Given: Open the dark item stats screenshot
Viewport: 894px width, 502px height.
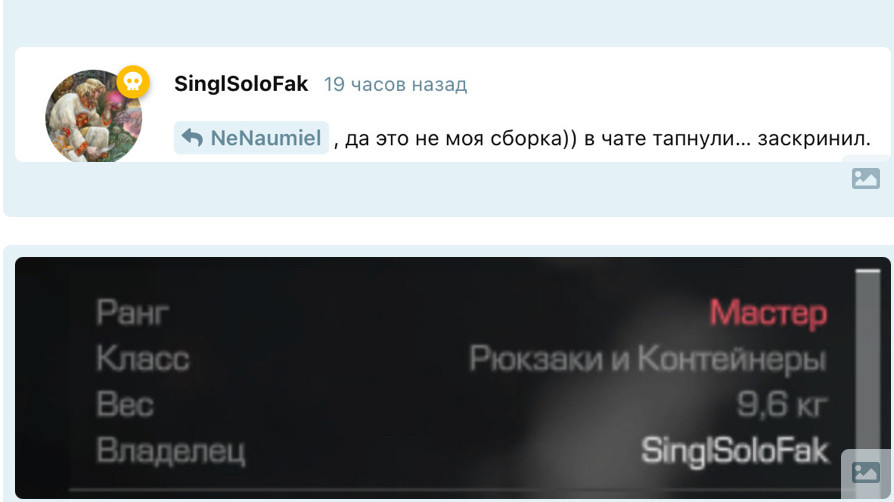Looking at the screenshot, I should (x=453, y=378).
